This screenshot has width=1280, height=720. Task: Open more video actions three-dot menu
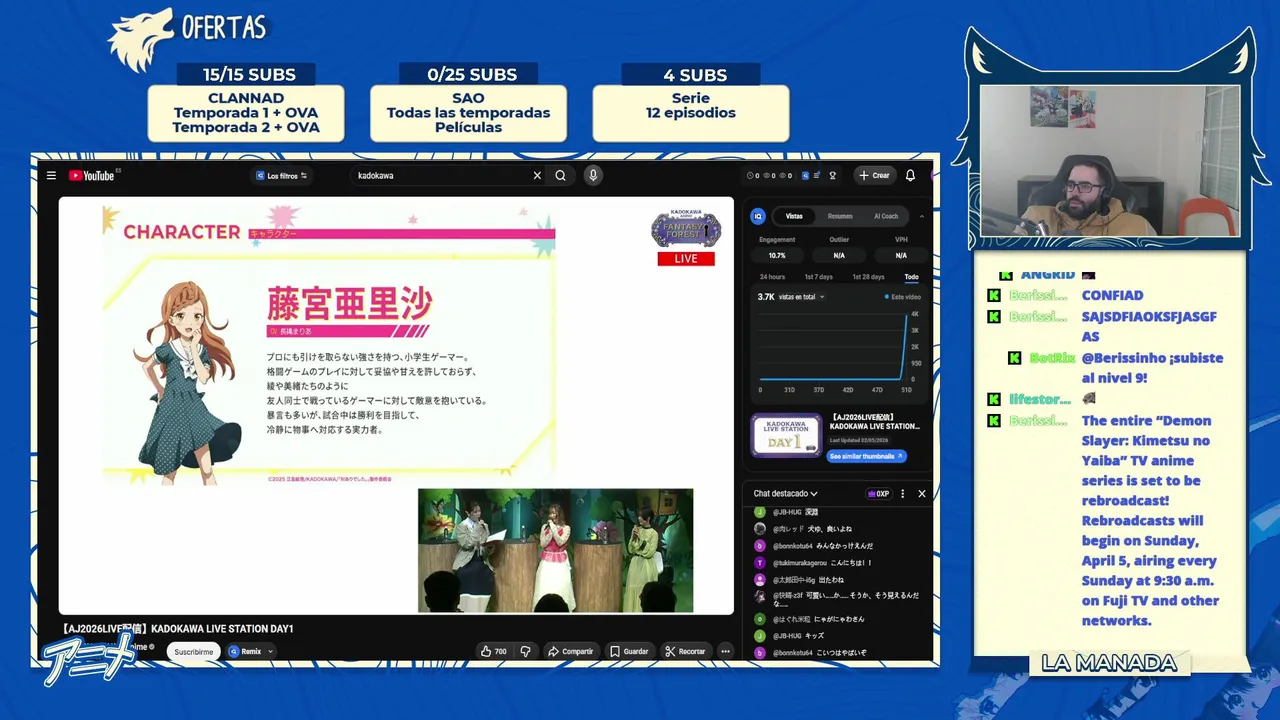(x=726, y=651)
